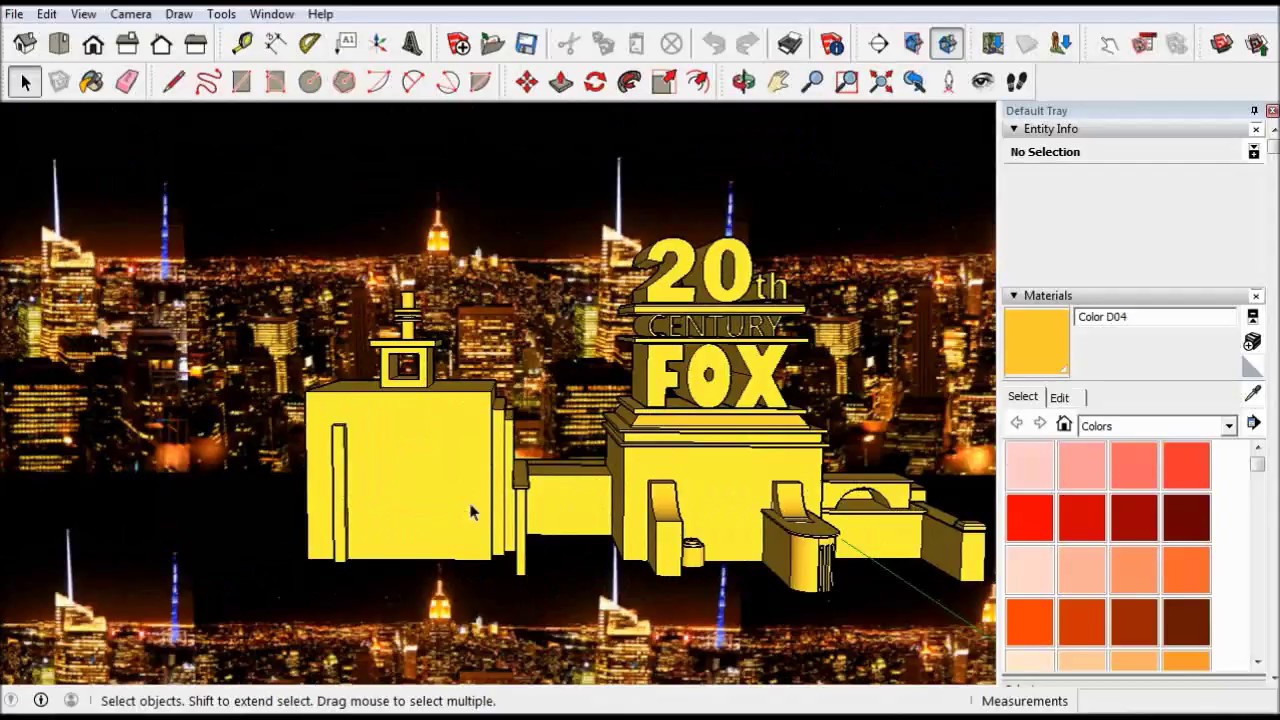Viewport: 1280px width, 720px height.
Task: Pick the Select arrow tool
Action: coord(25,82)
